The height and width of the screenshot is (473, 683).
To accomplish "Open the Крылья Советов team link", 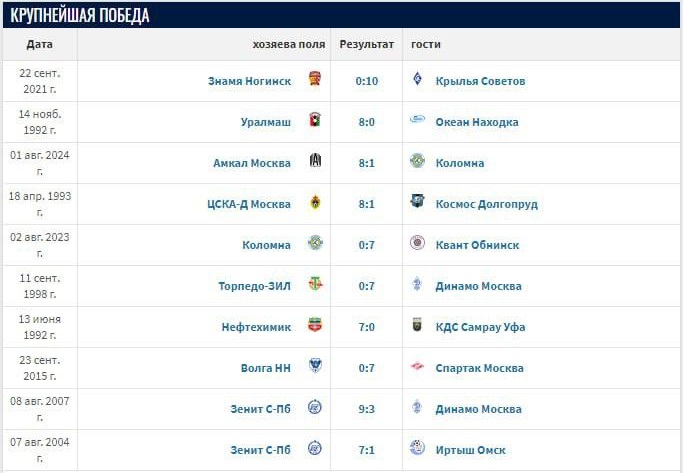I will click(480, 81).
